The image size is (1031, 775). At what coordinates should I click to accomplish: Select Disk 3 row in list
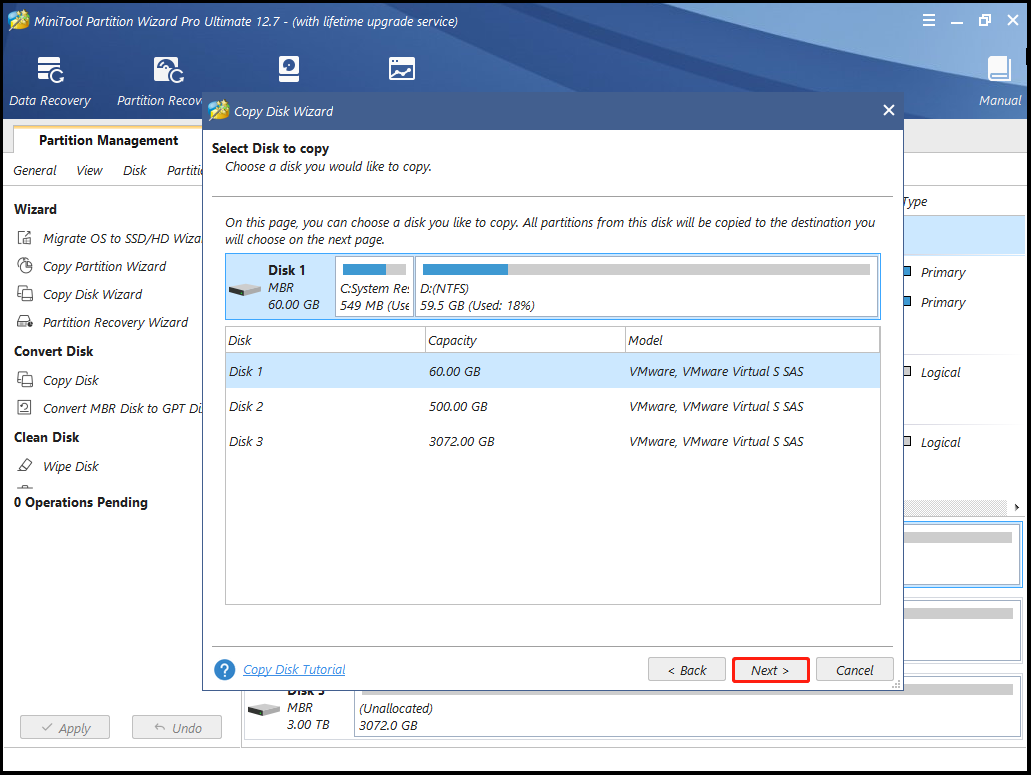coord(552,441)
